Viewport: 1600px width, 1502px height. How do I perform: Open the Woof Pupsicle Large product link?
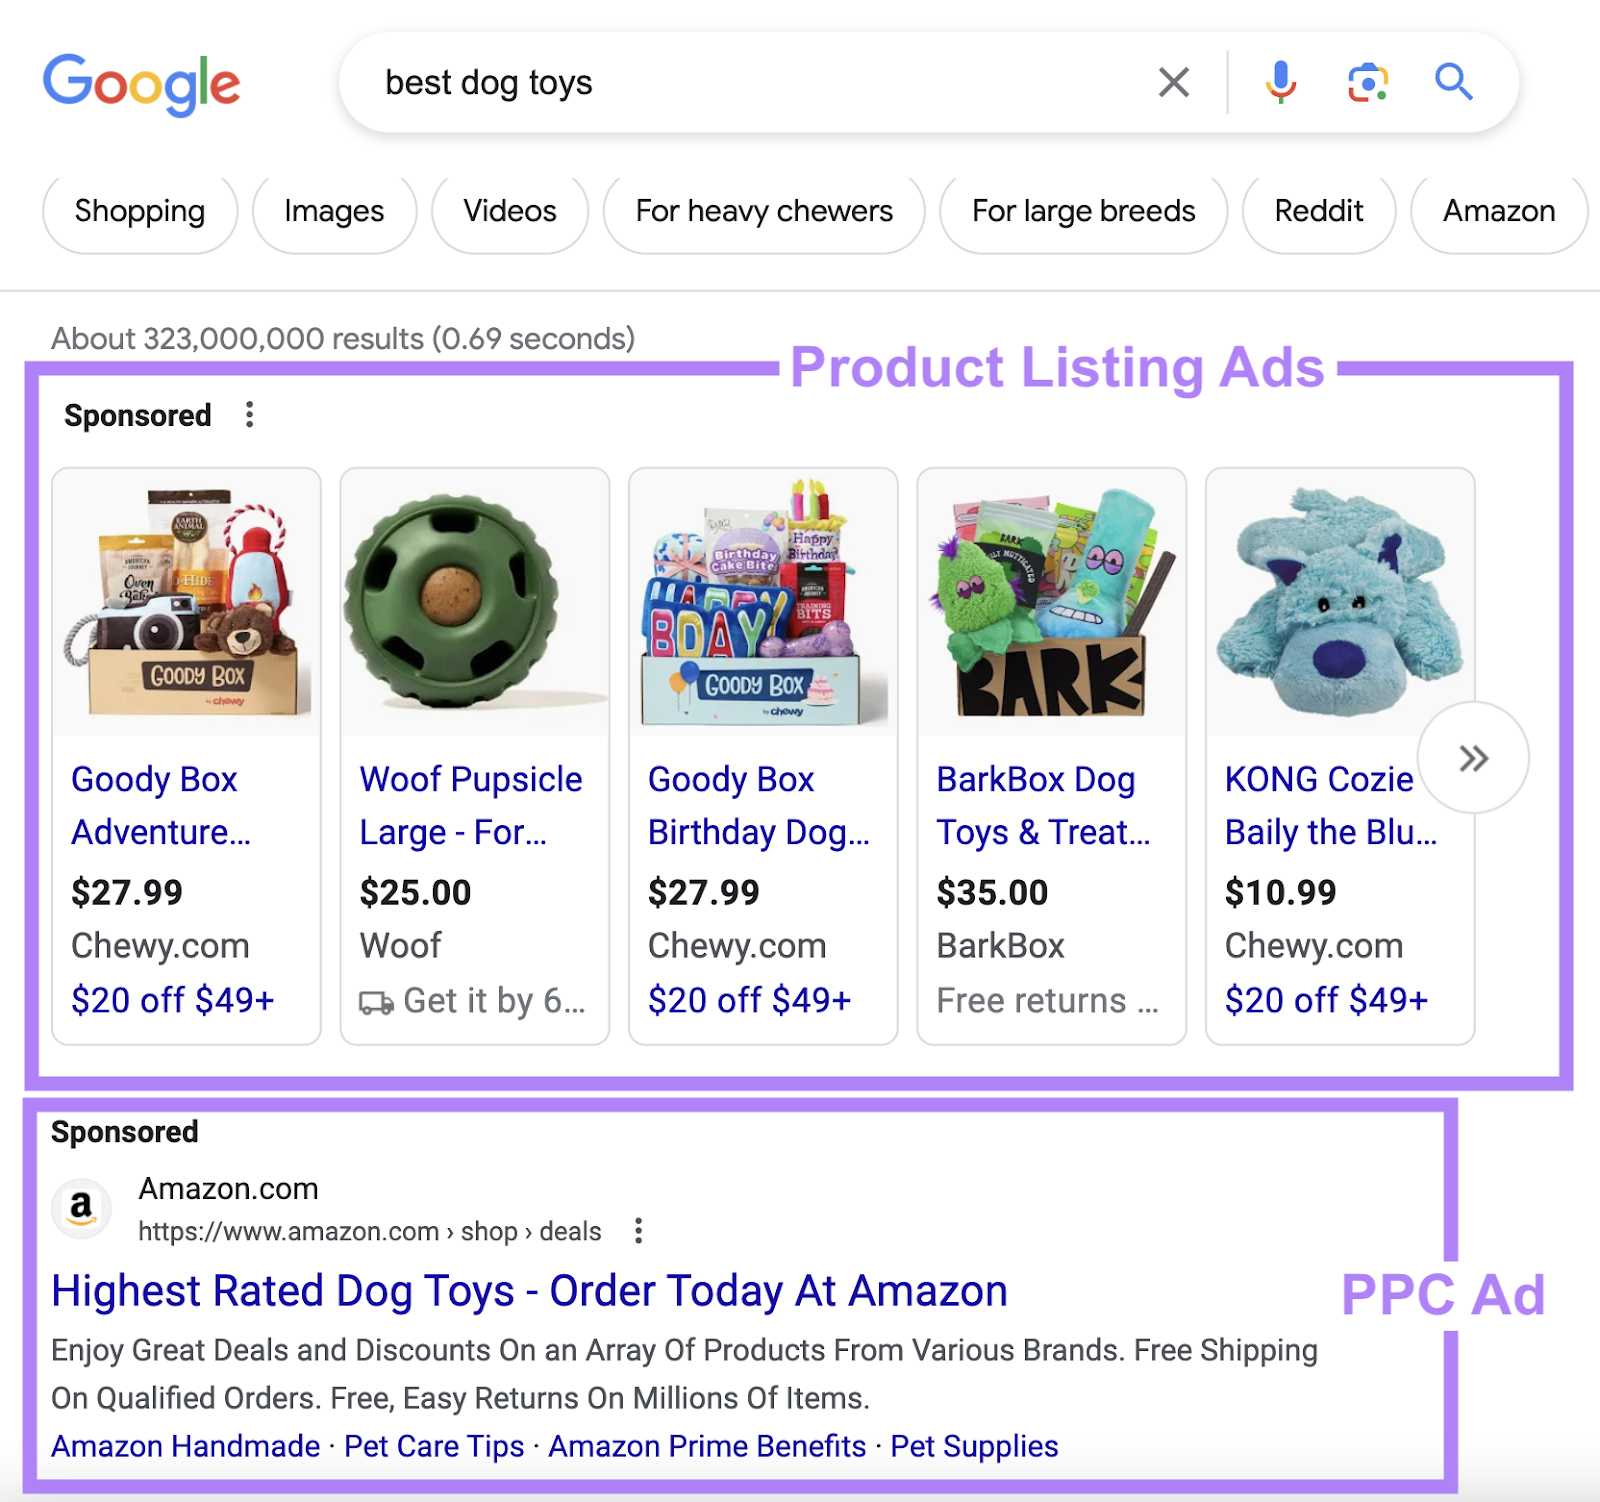click(471, 805)
